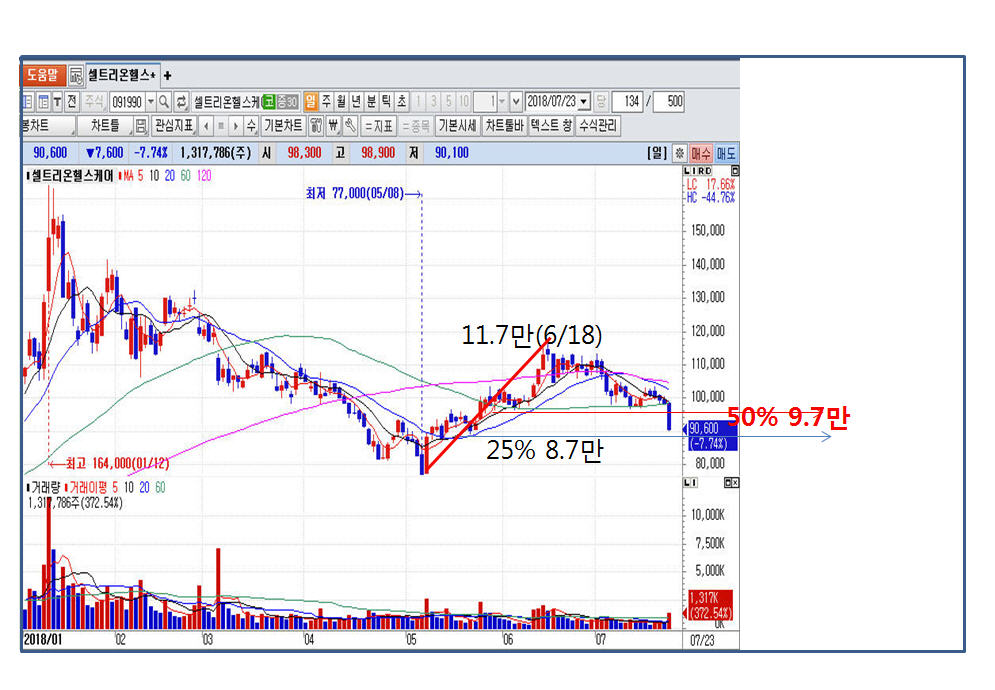995x690 pixels.
Task: Open the stock code 091990 dropdown arrow
Action: (x=151, y=101)
